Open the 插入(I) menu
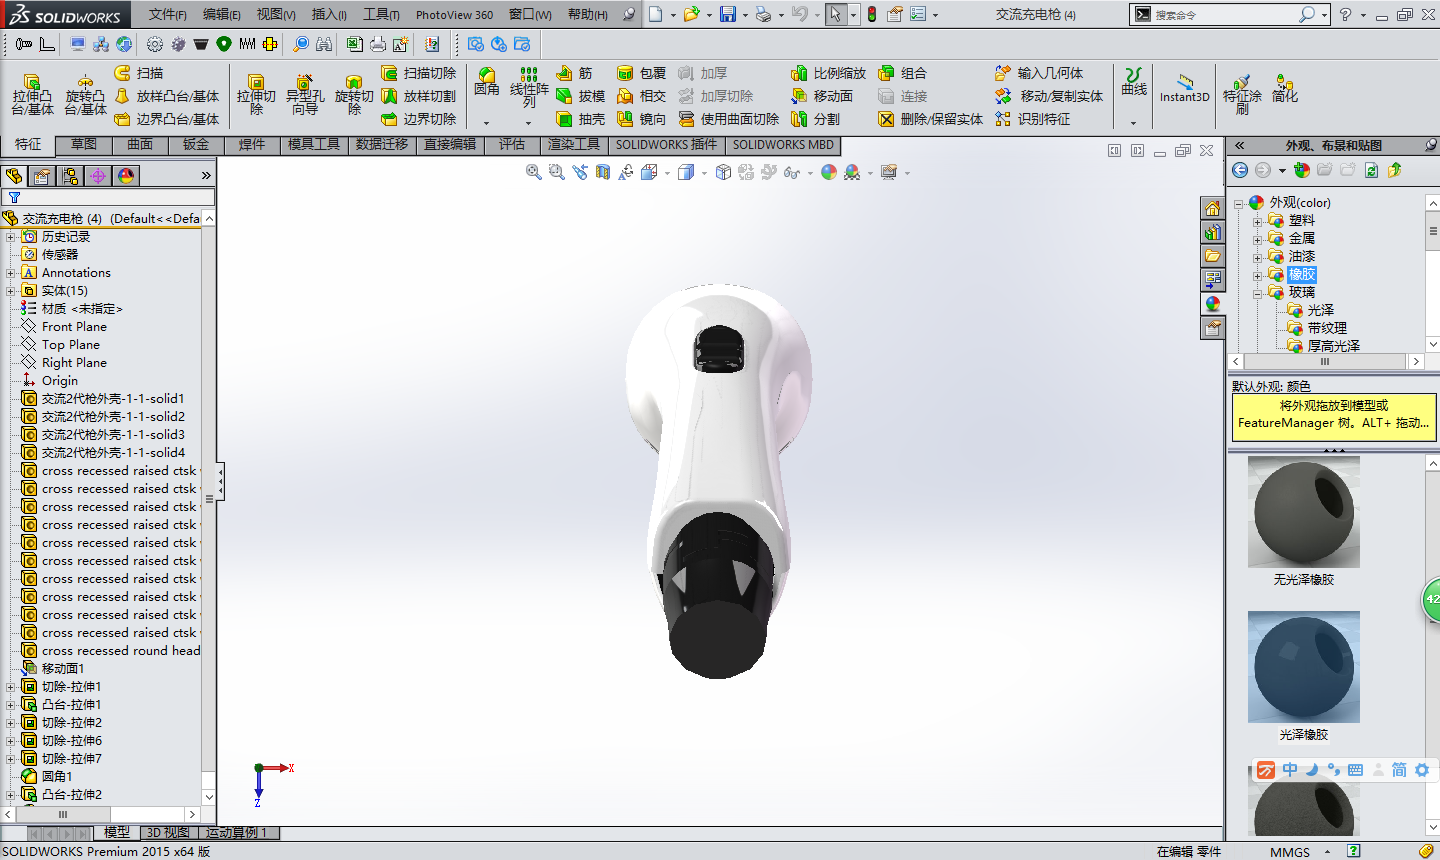Screen dimensions: 1440x860 [x=329, y=14]
